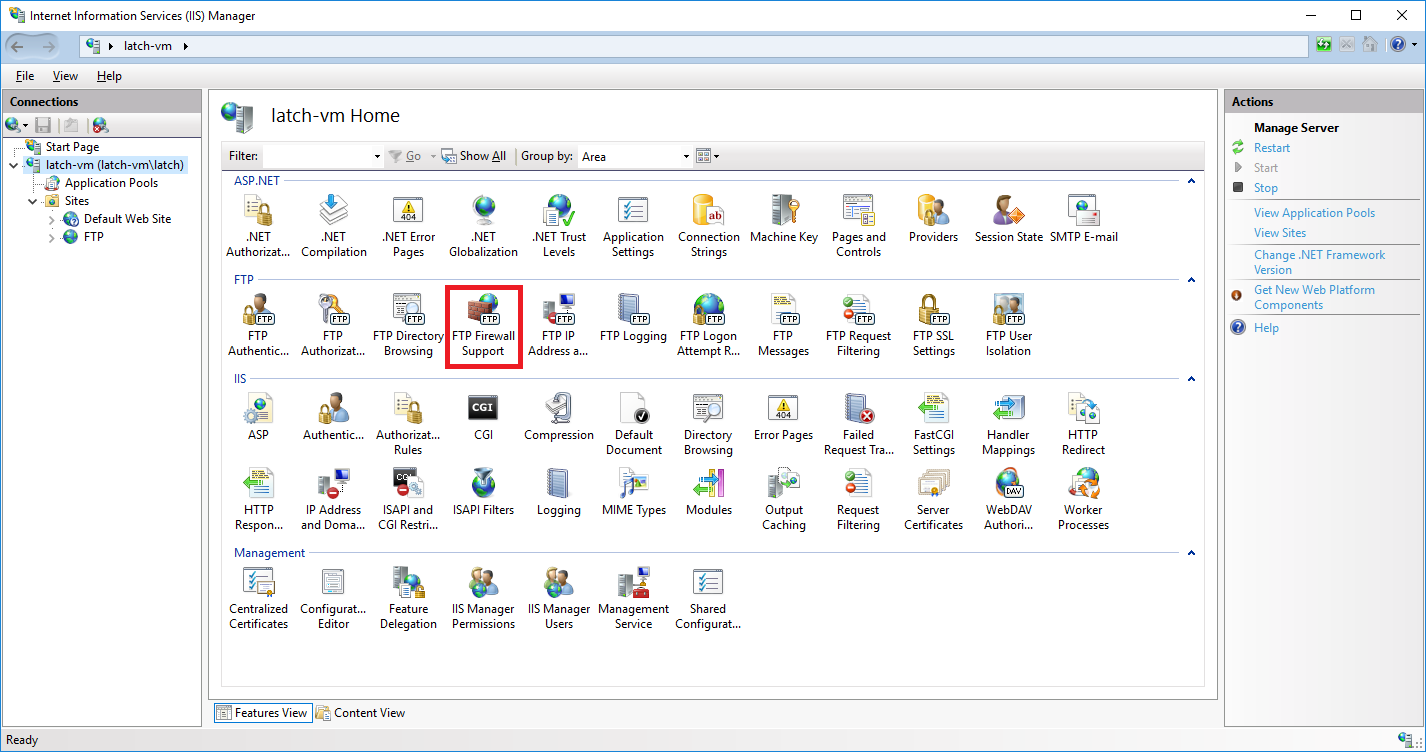Image resolution: width=1426 pixels, height=752 pixels.
Task: Open the Modules feature
Action: tap(709, 492)
